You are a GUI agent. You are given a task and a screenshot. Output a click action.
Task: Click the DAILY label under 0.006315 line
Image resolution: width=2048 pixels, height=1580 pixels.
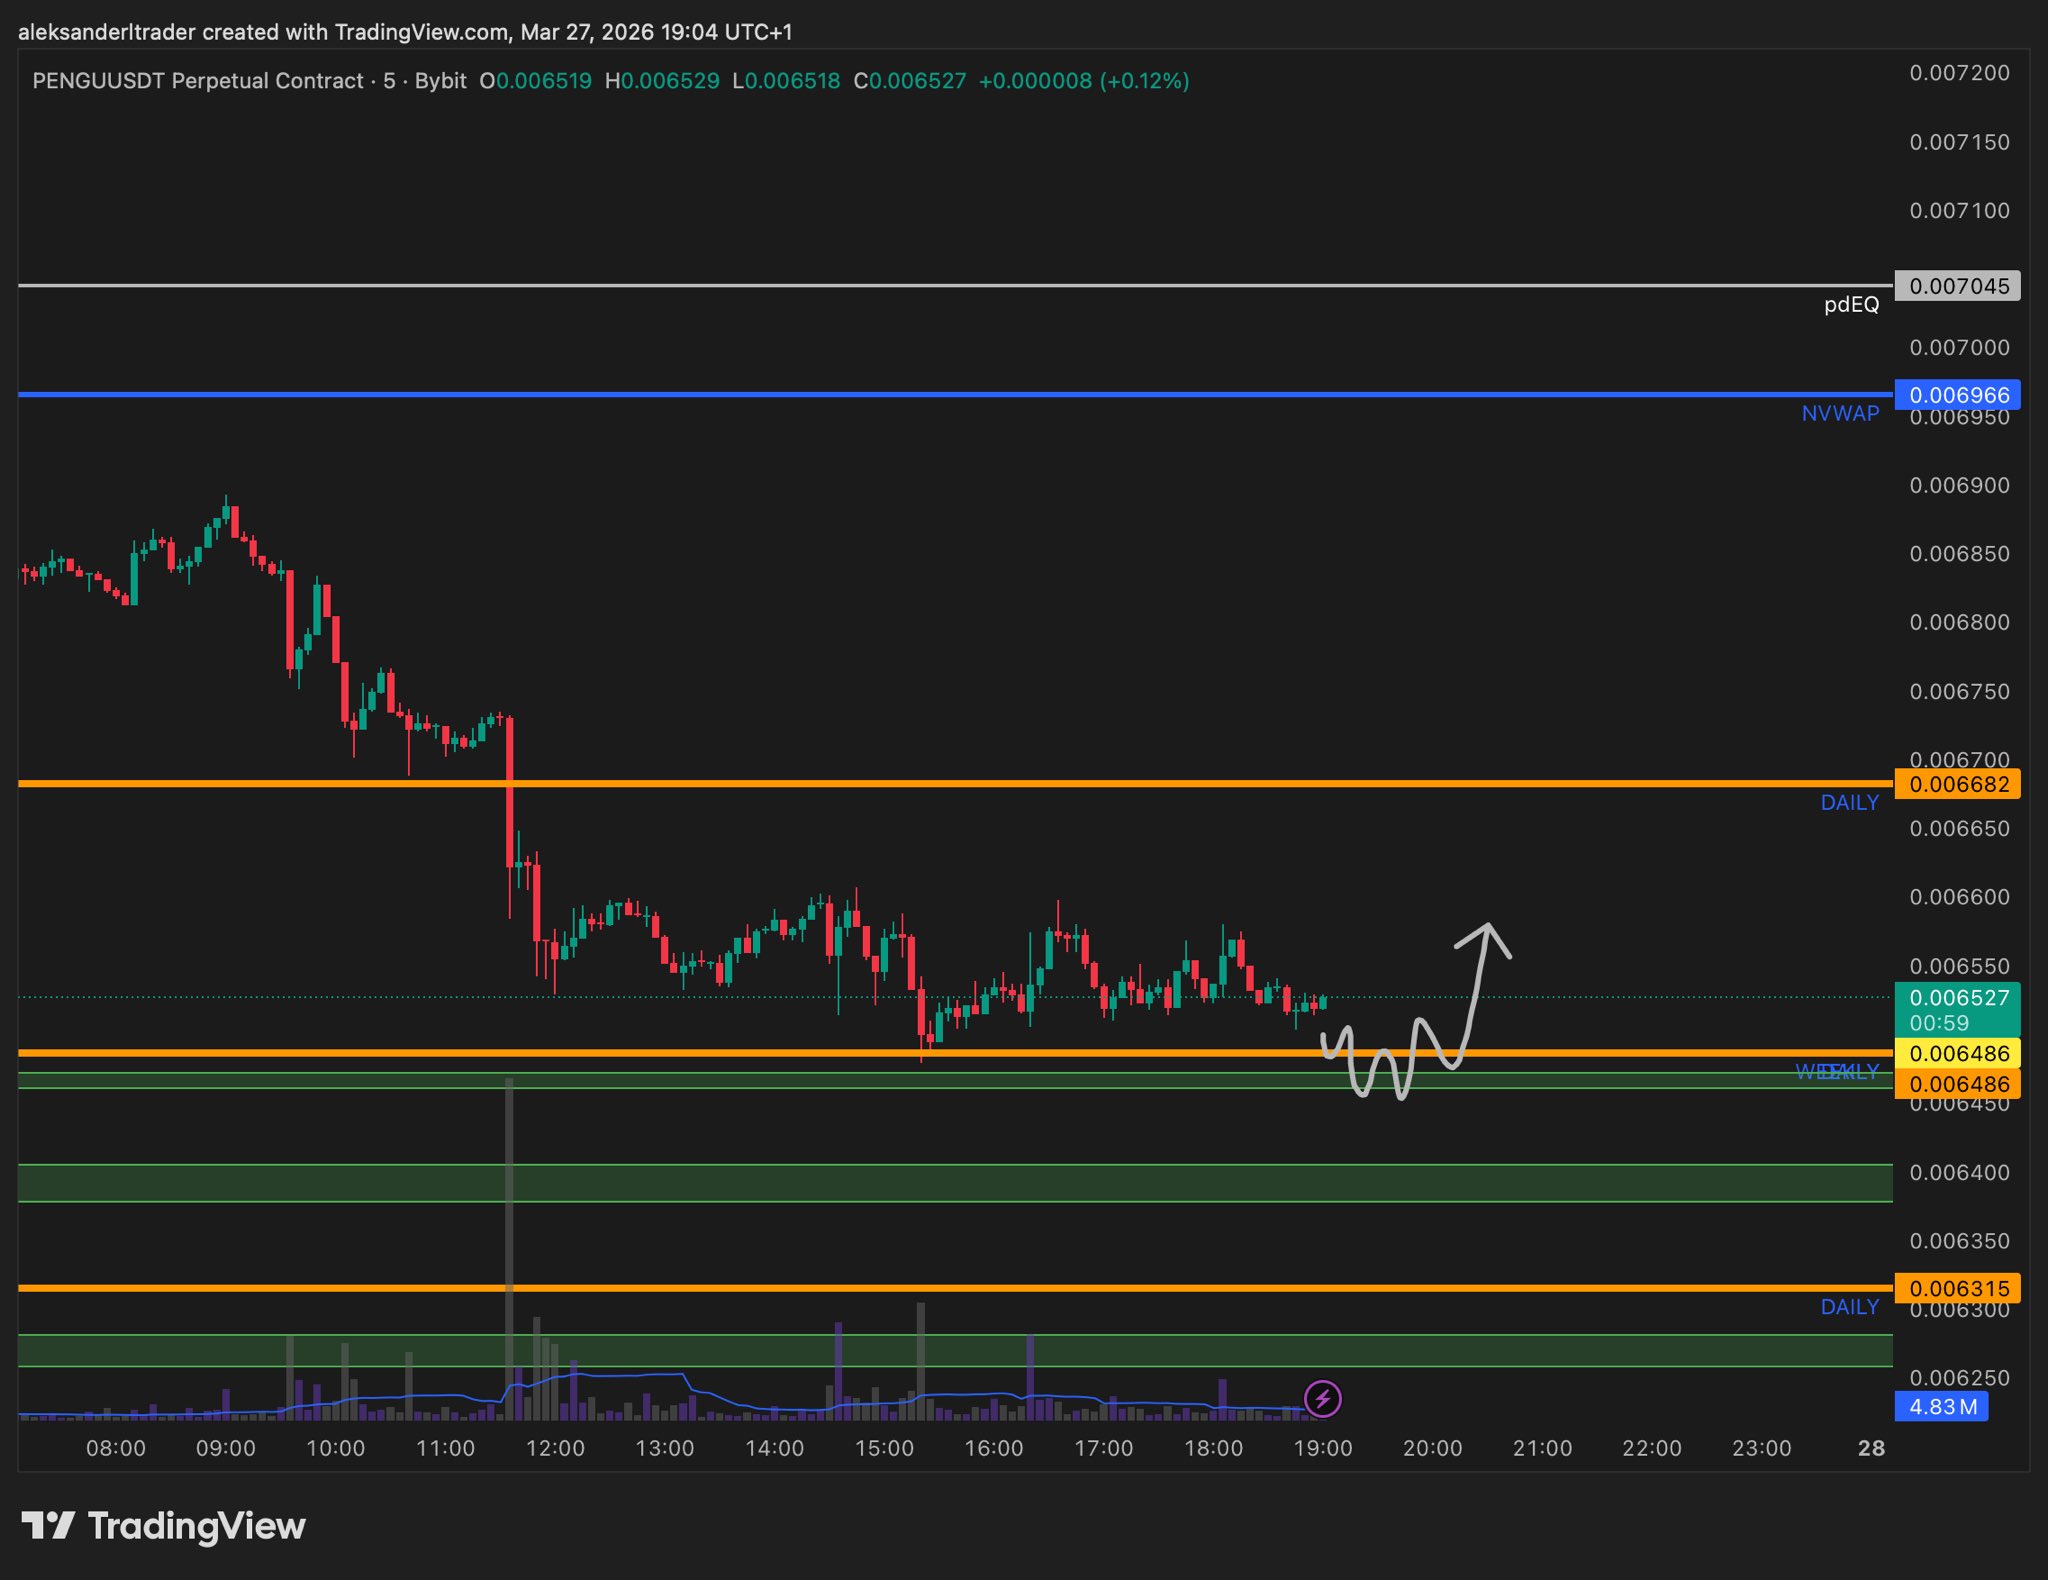click(x=1849, y=1306)
